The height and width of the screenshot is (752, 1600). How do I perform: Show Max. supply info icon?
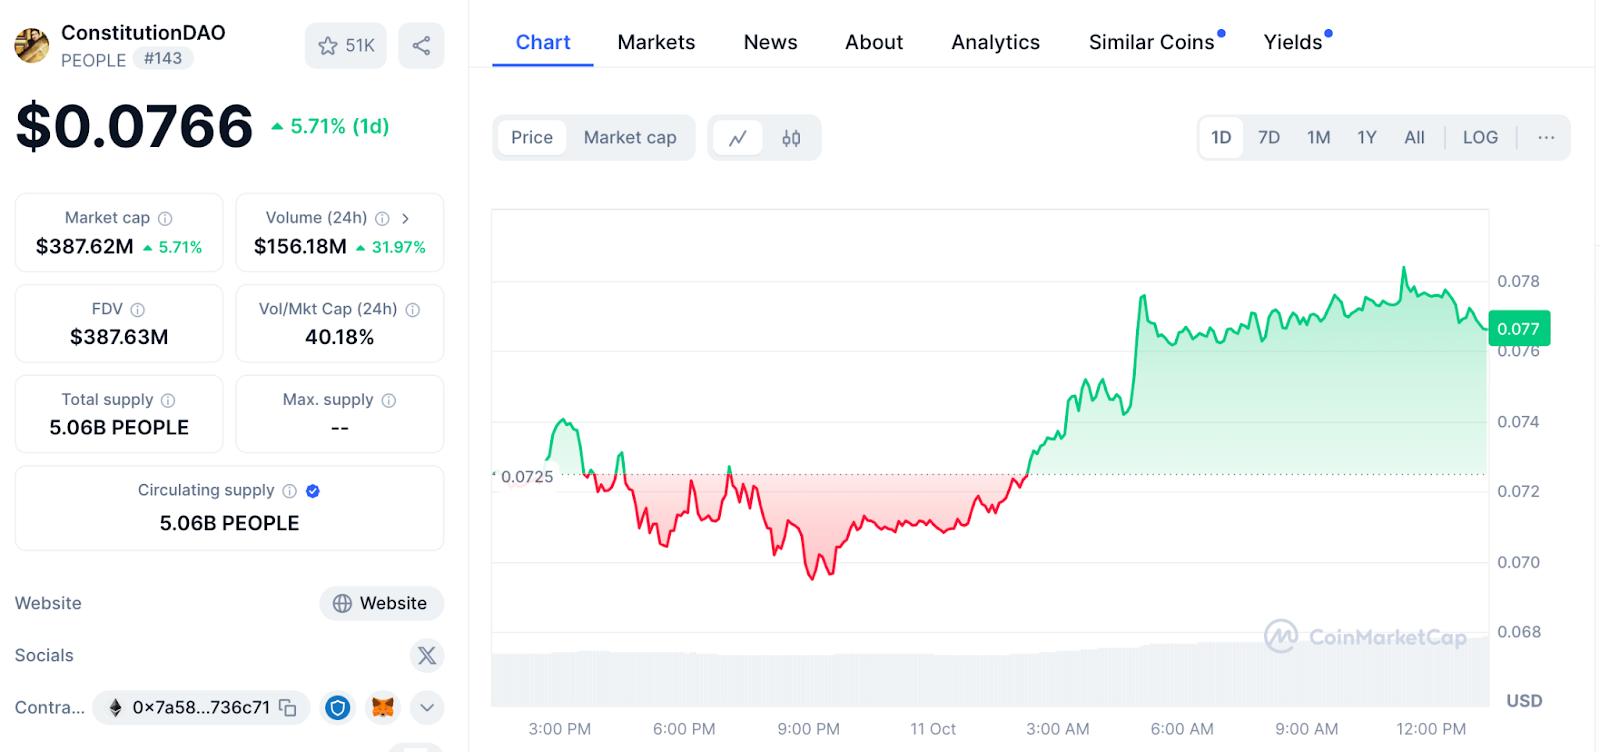(x=389, y=400)
